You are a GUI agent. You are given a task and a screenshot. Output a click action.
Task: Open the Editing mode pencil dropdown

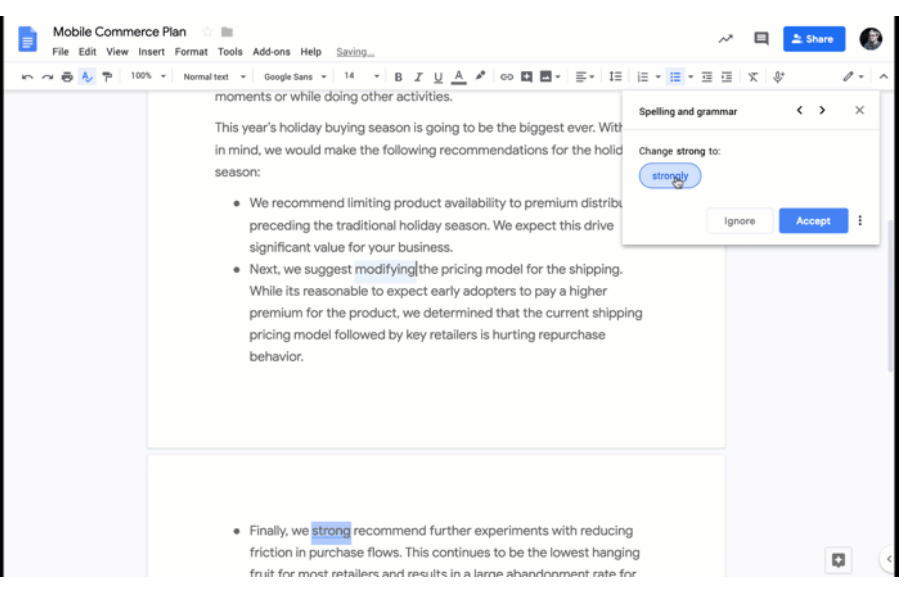pos(852,77)
